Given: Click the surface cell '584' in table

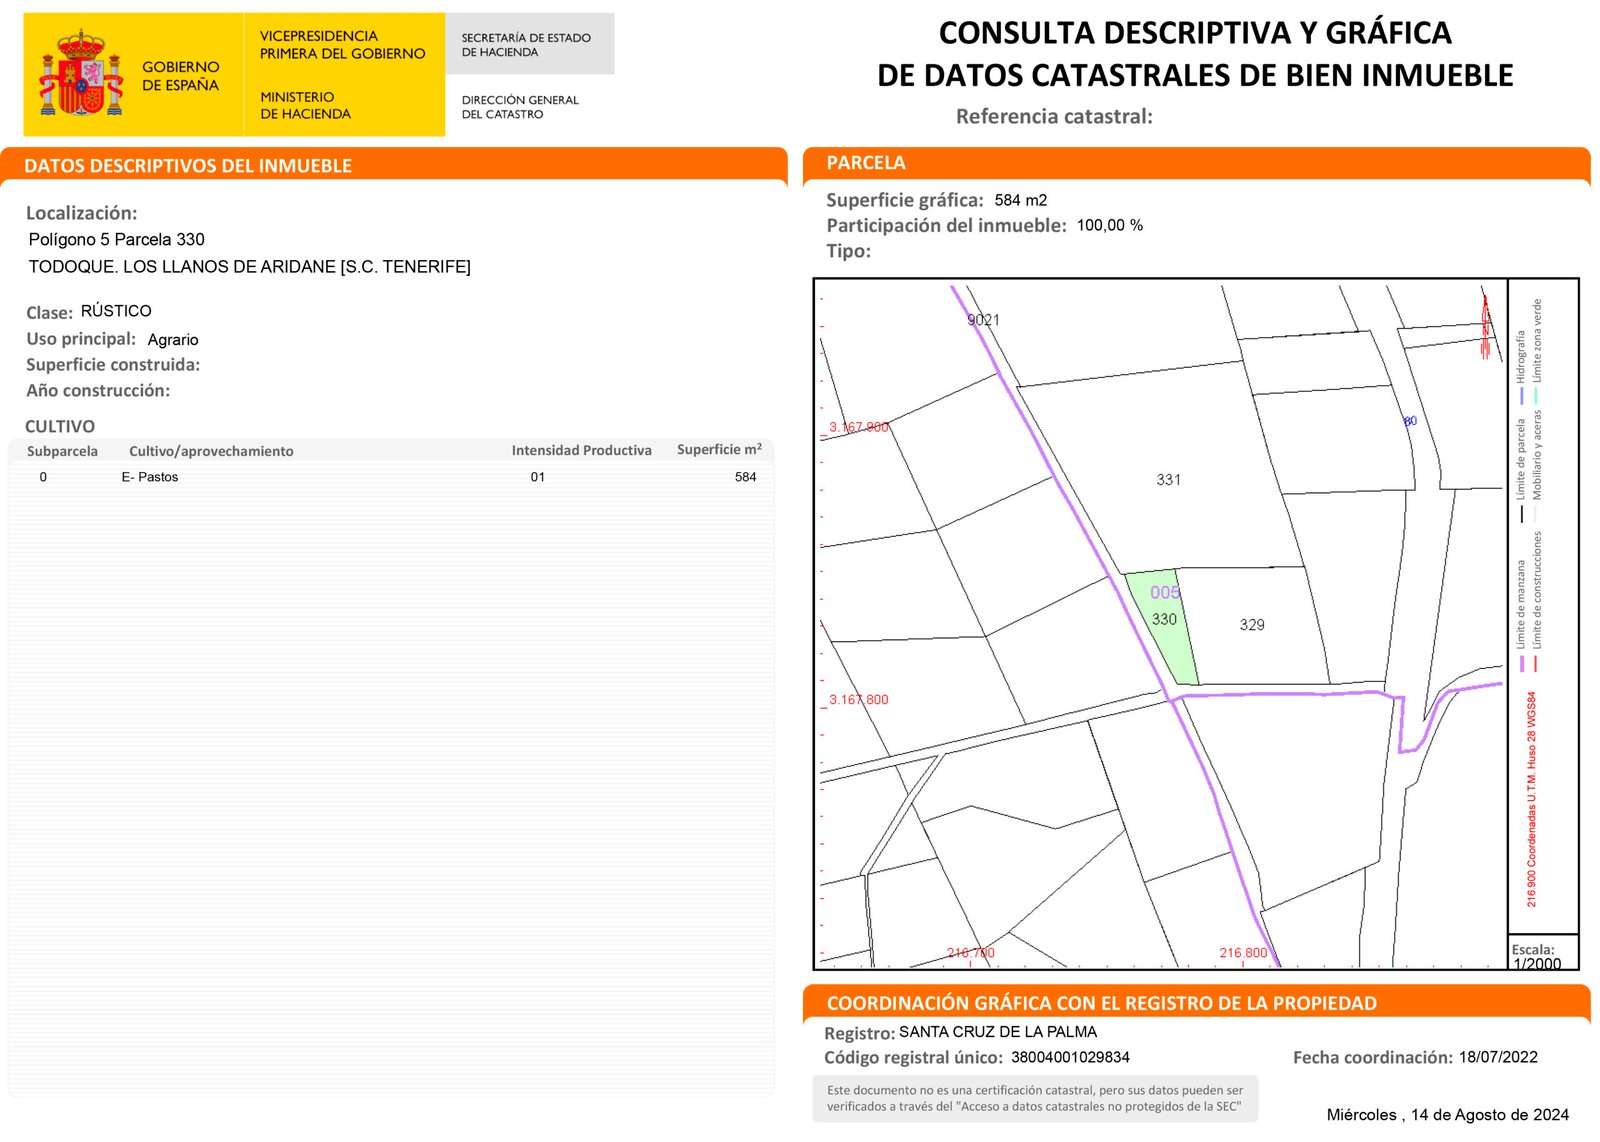Looking at the screenshot, I should [746, 477].
